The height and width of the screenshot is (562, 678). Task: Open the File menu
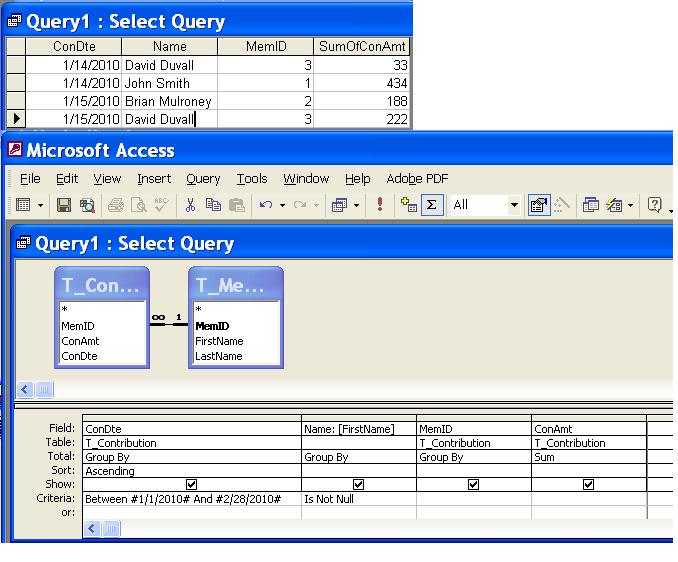coord(30,179)
